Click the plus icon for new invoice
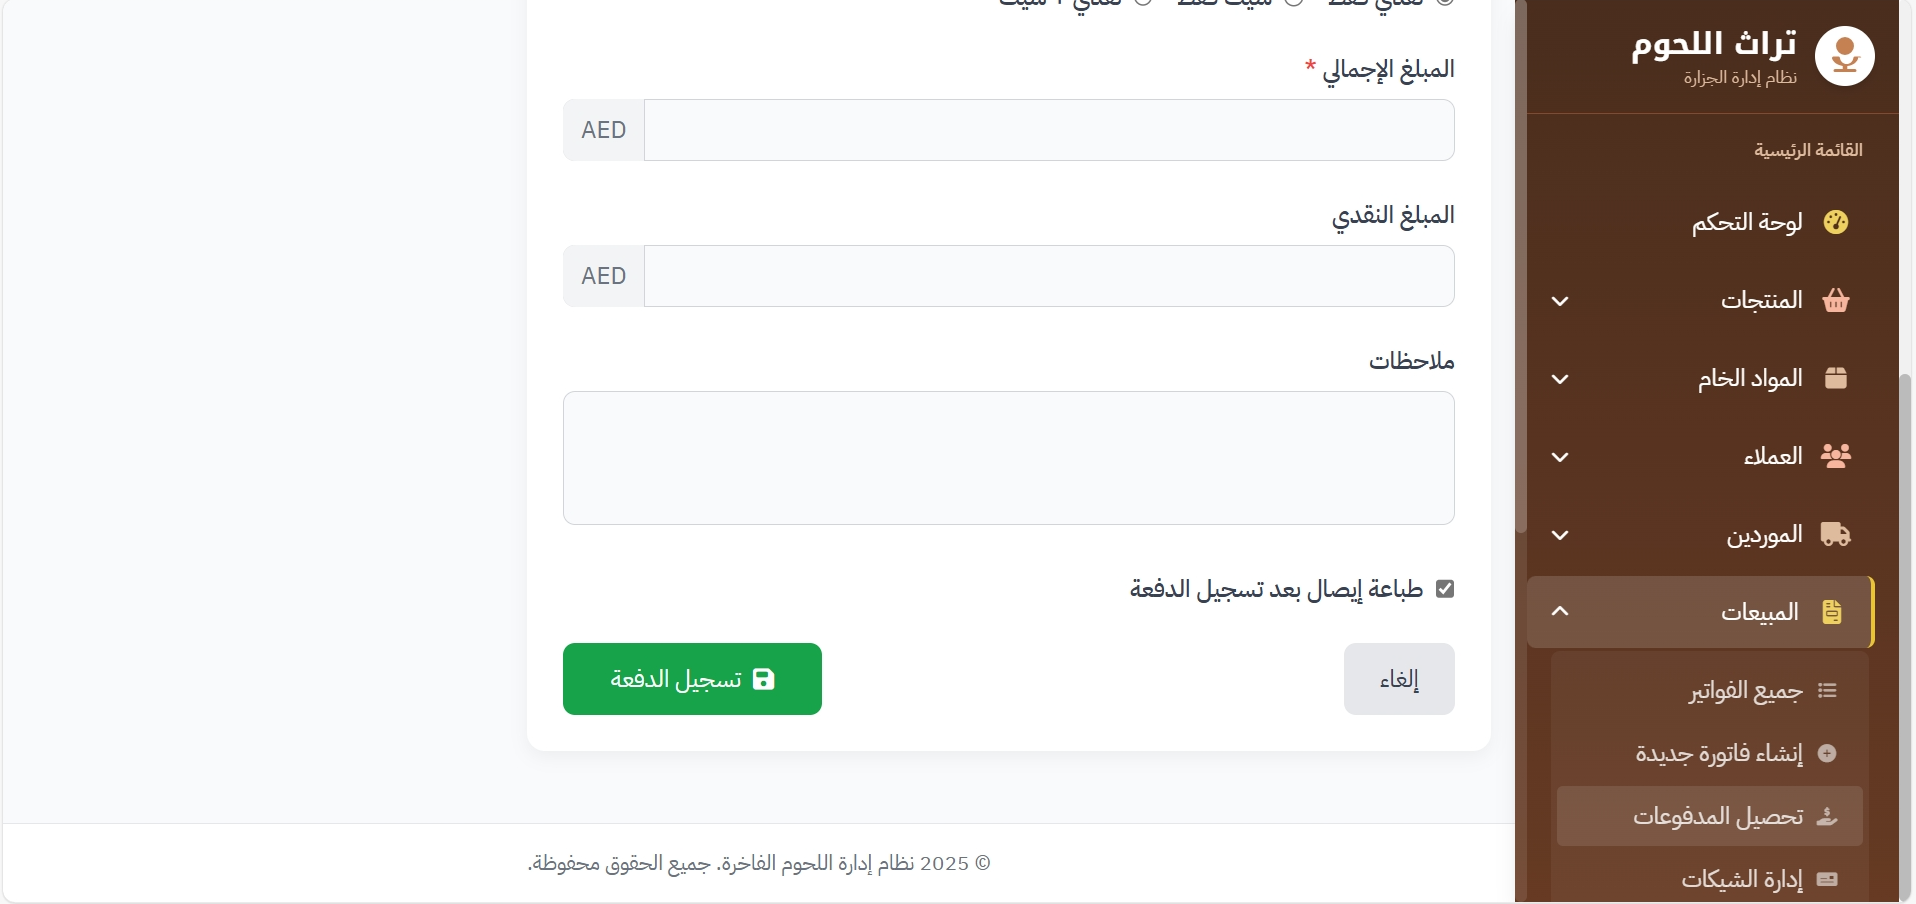 click(1827, 753)
